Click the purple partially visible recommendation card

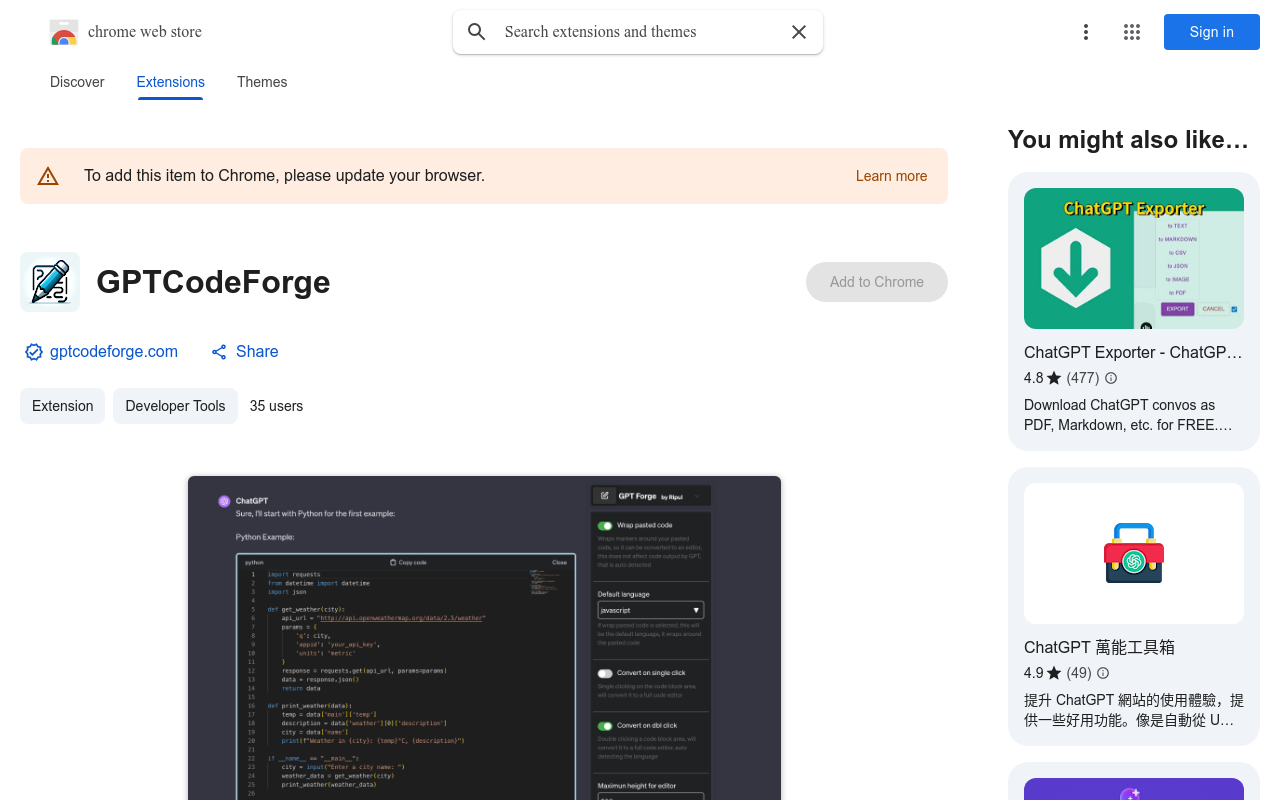click(1134, 782)
